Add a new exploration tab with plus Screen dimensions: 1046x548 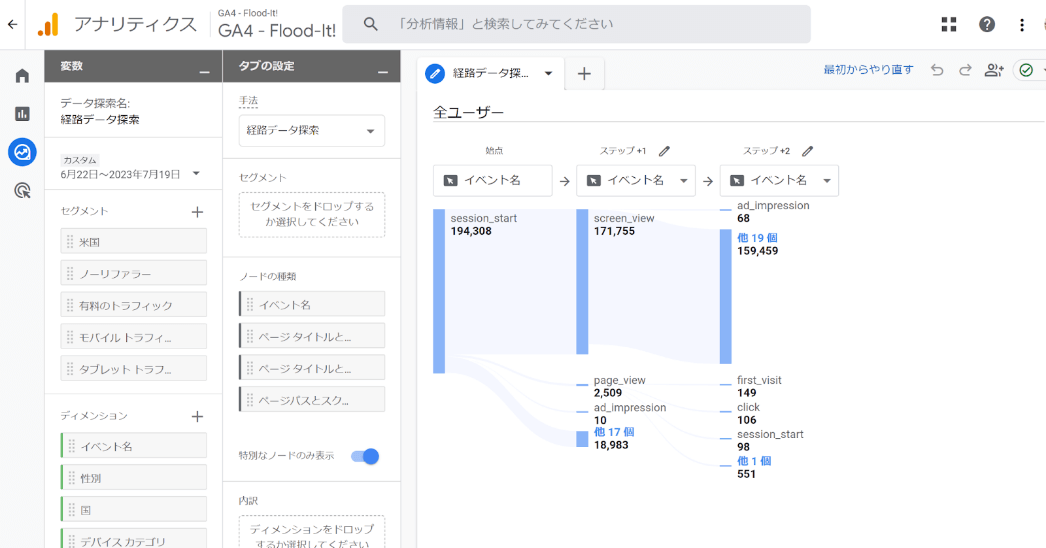click(x=584, y=73)
